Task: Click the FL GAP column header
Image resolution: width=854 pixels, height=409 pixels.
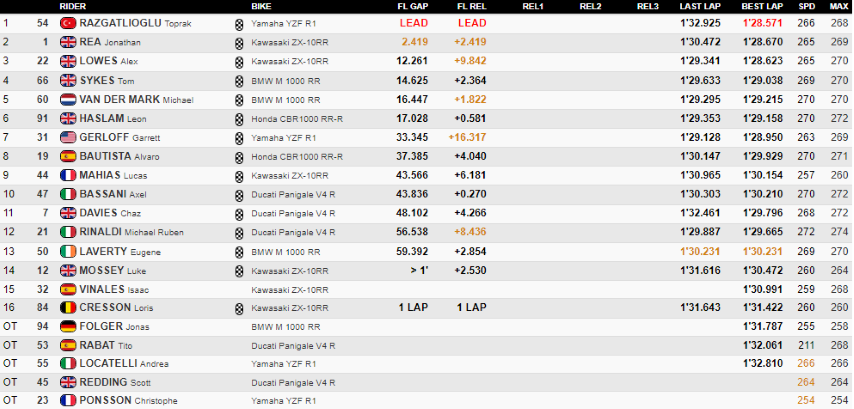Action: click(415, 6)
